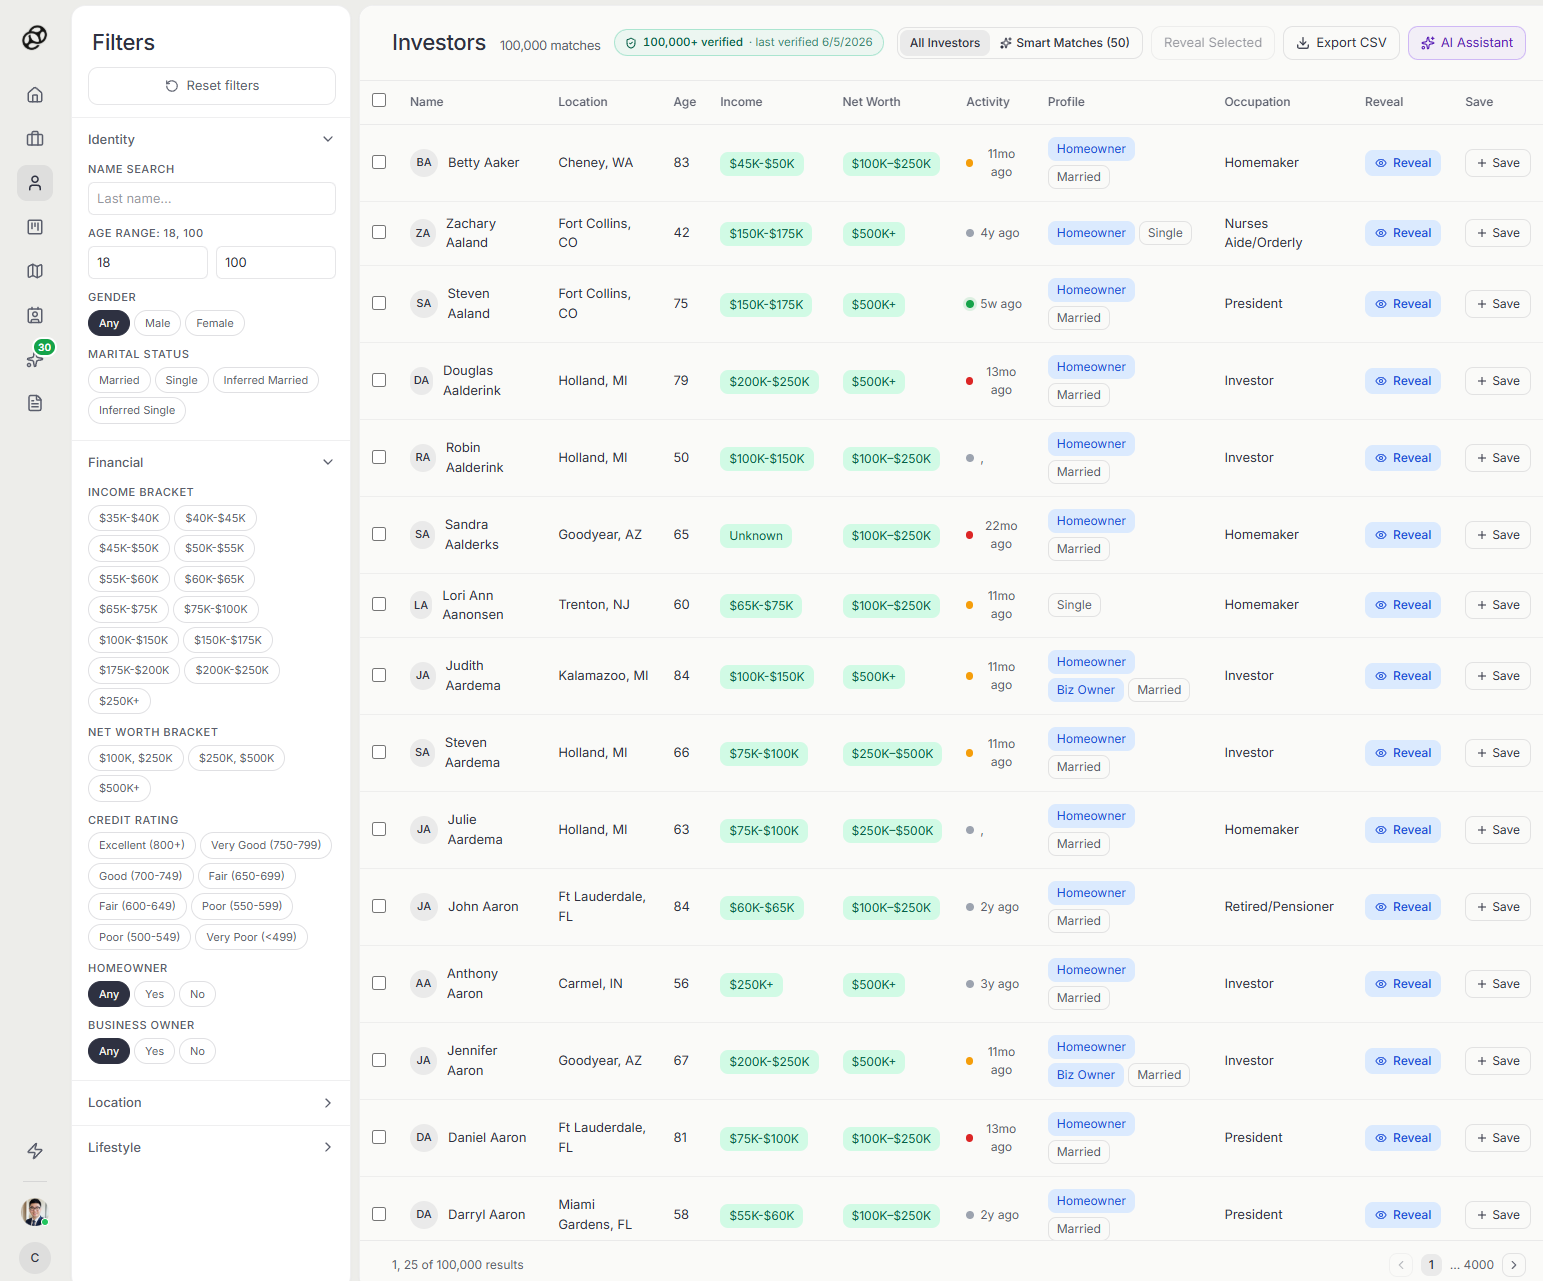
Task: Click Reset filters button
Action: [212, 86]
